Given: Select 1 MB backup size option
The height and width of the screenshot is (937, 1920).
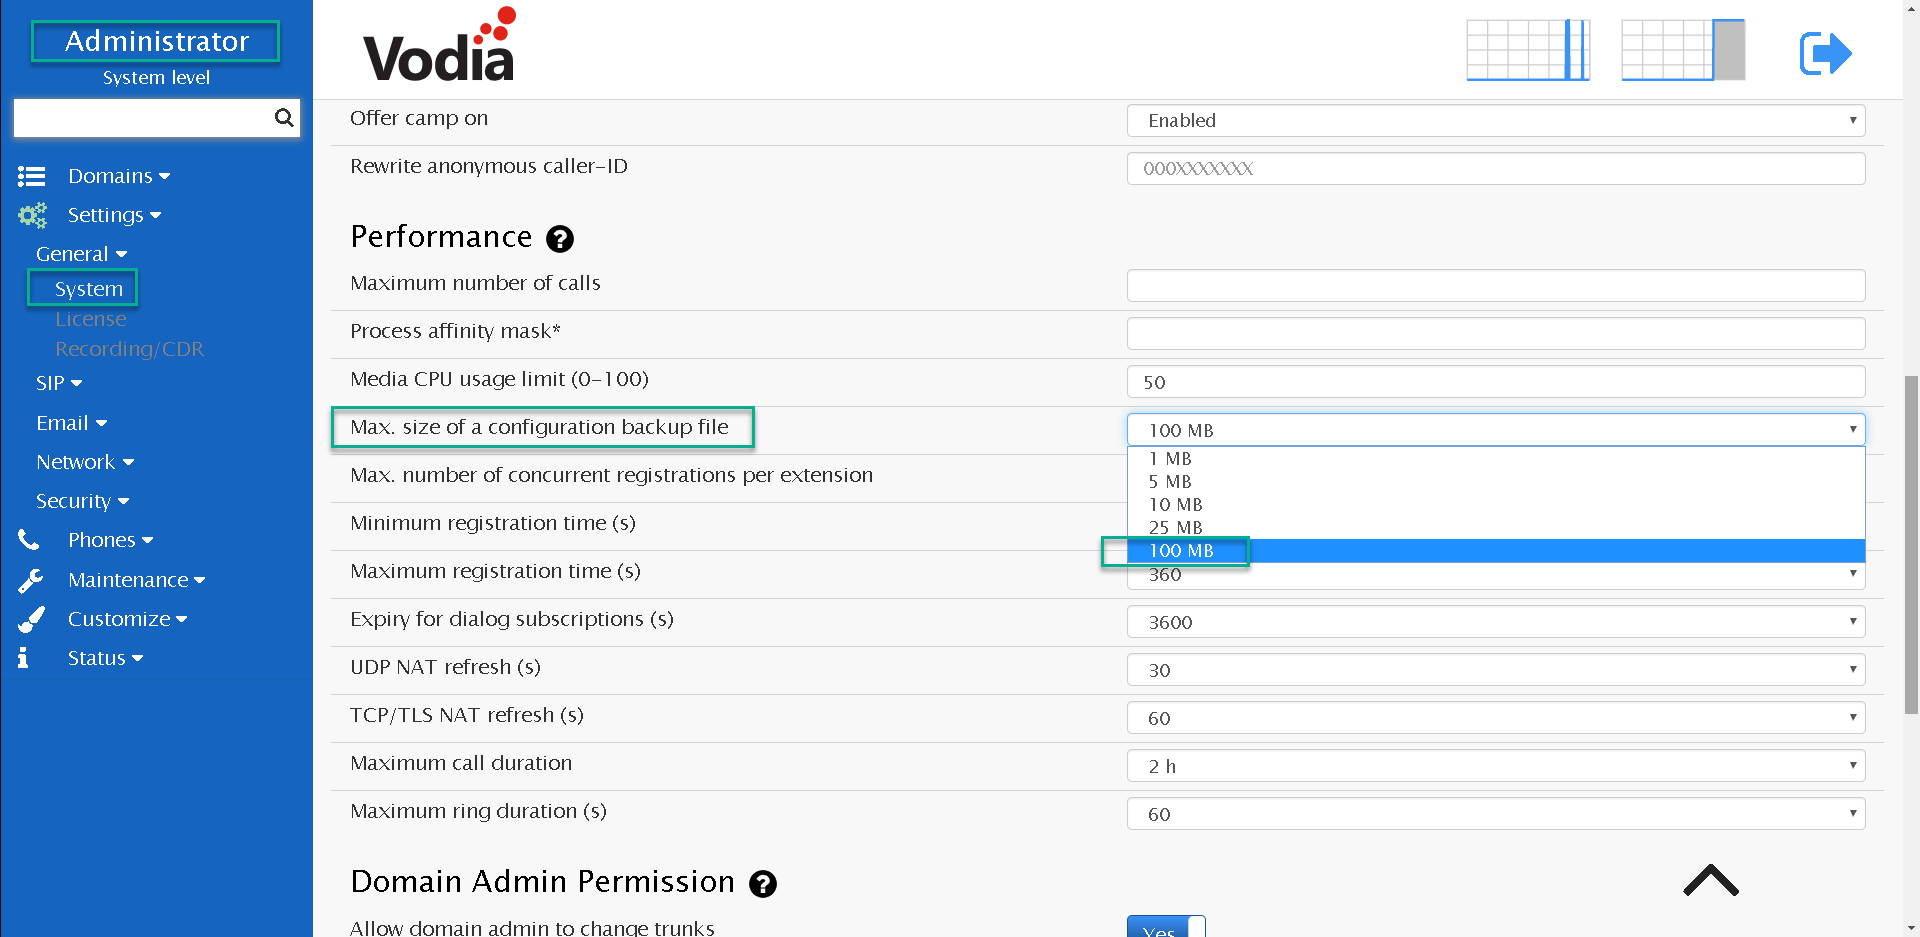Looking at the screenshot, I should [1496, 459].
